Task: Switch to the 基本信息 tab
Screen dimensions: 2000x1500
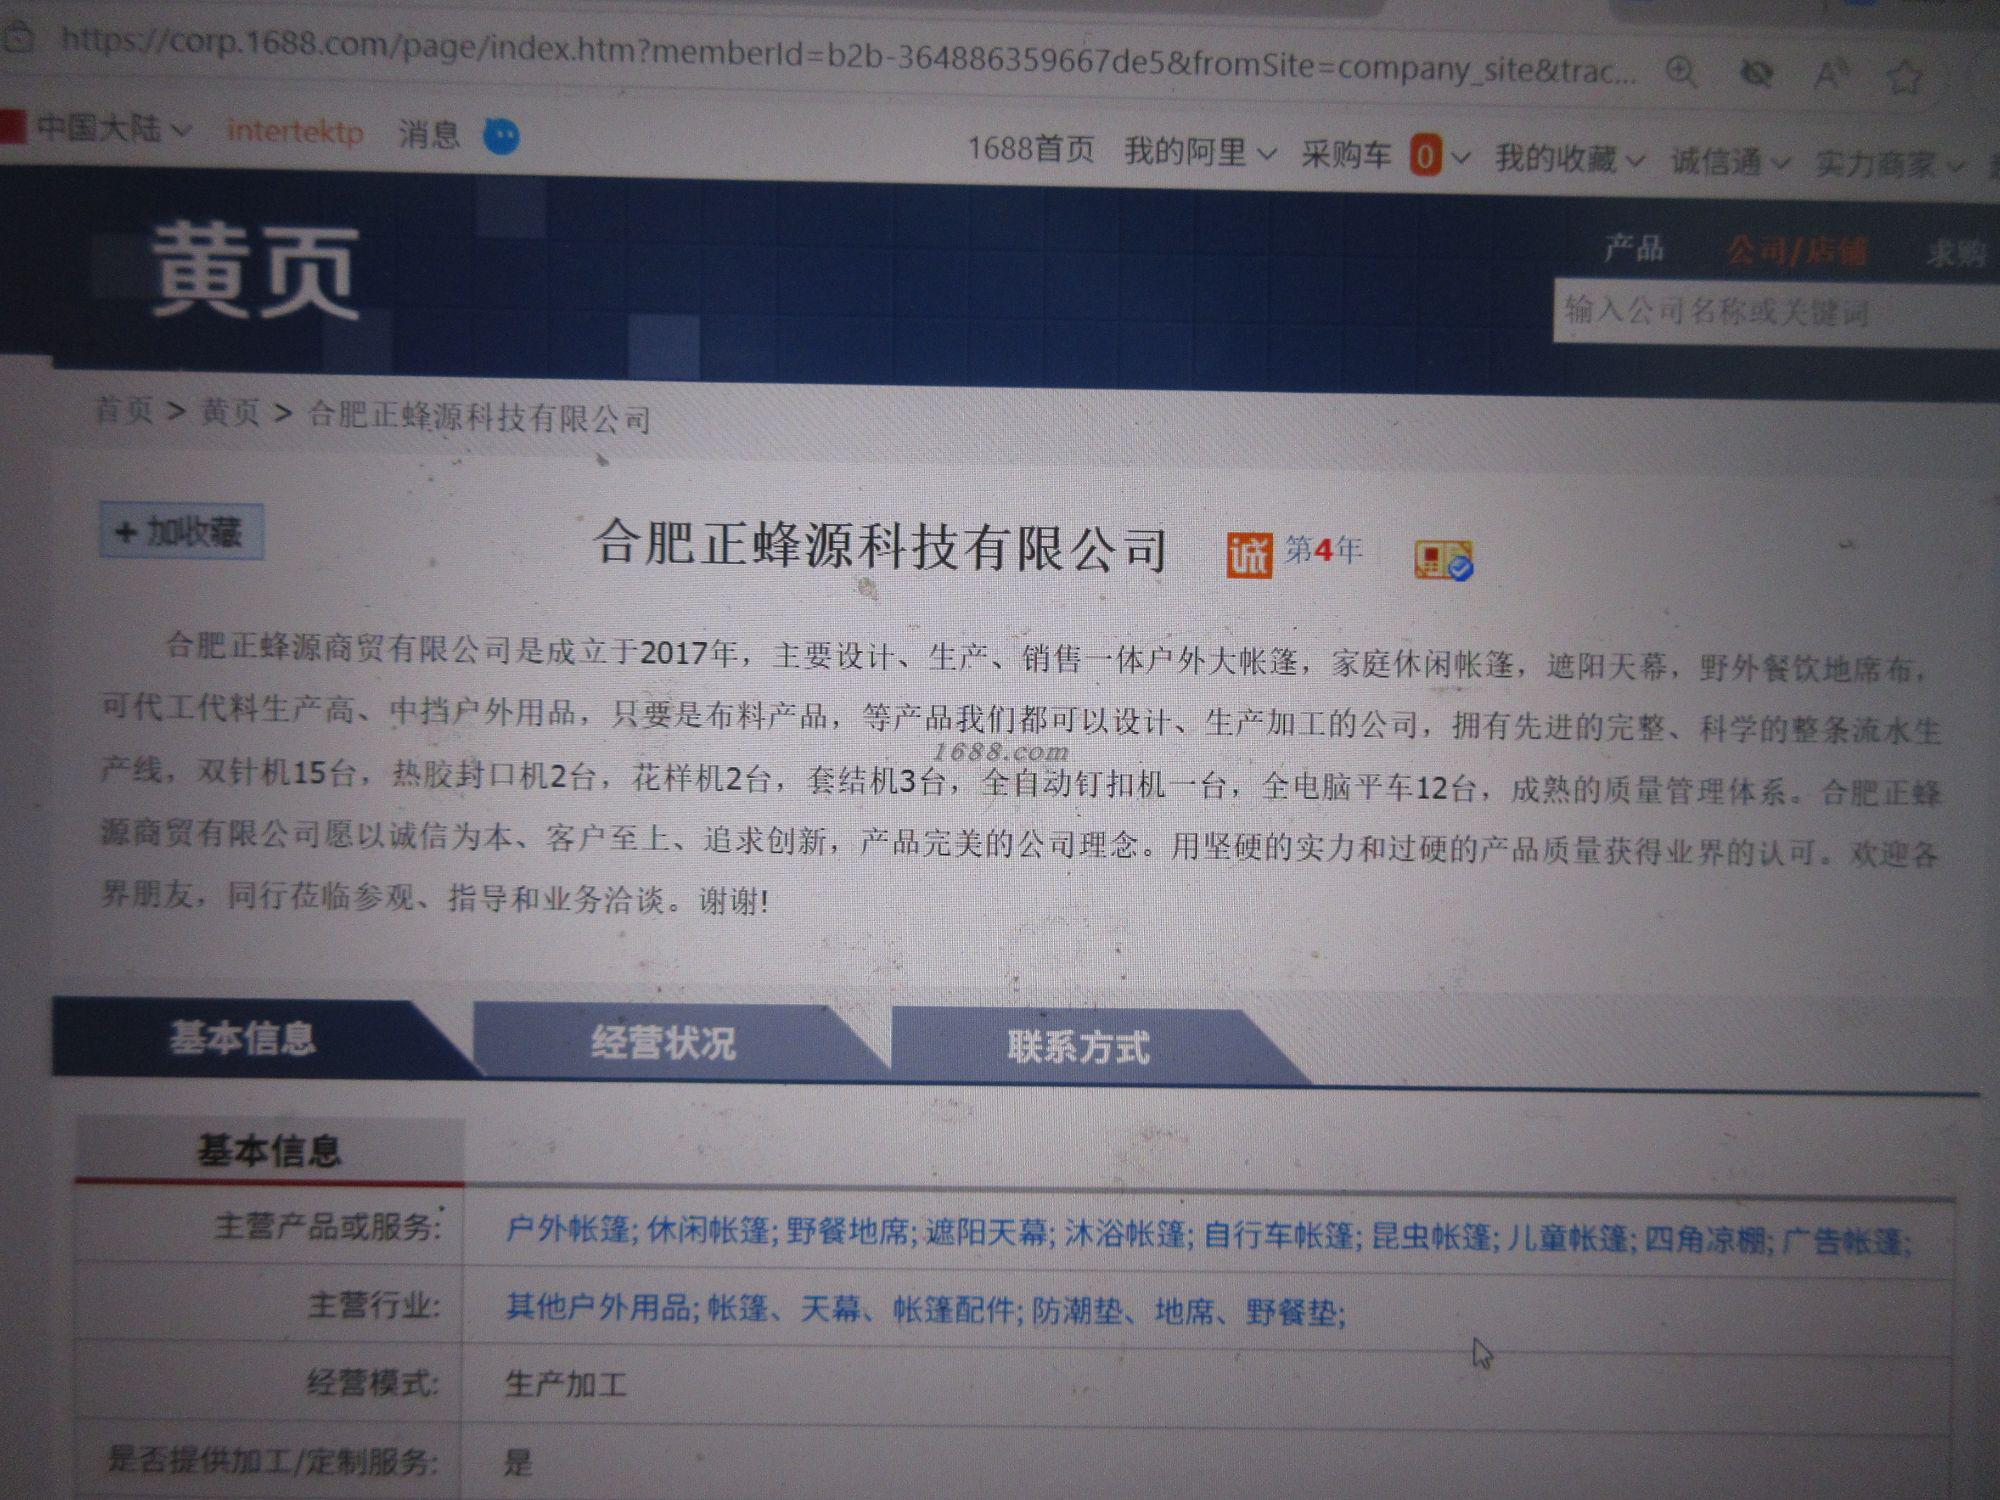Action: (243, 1038)
